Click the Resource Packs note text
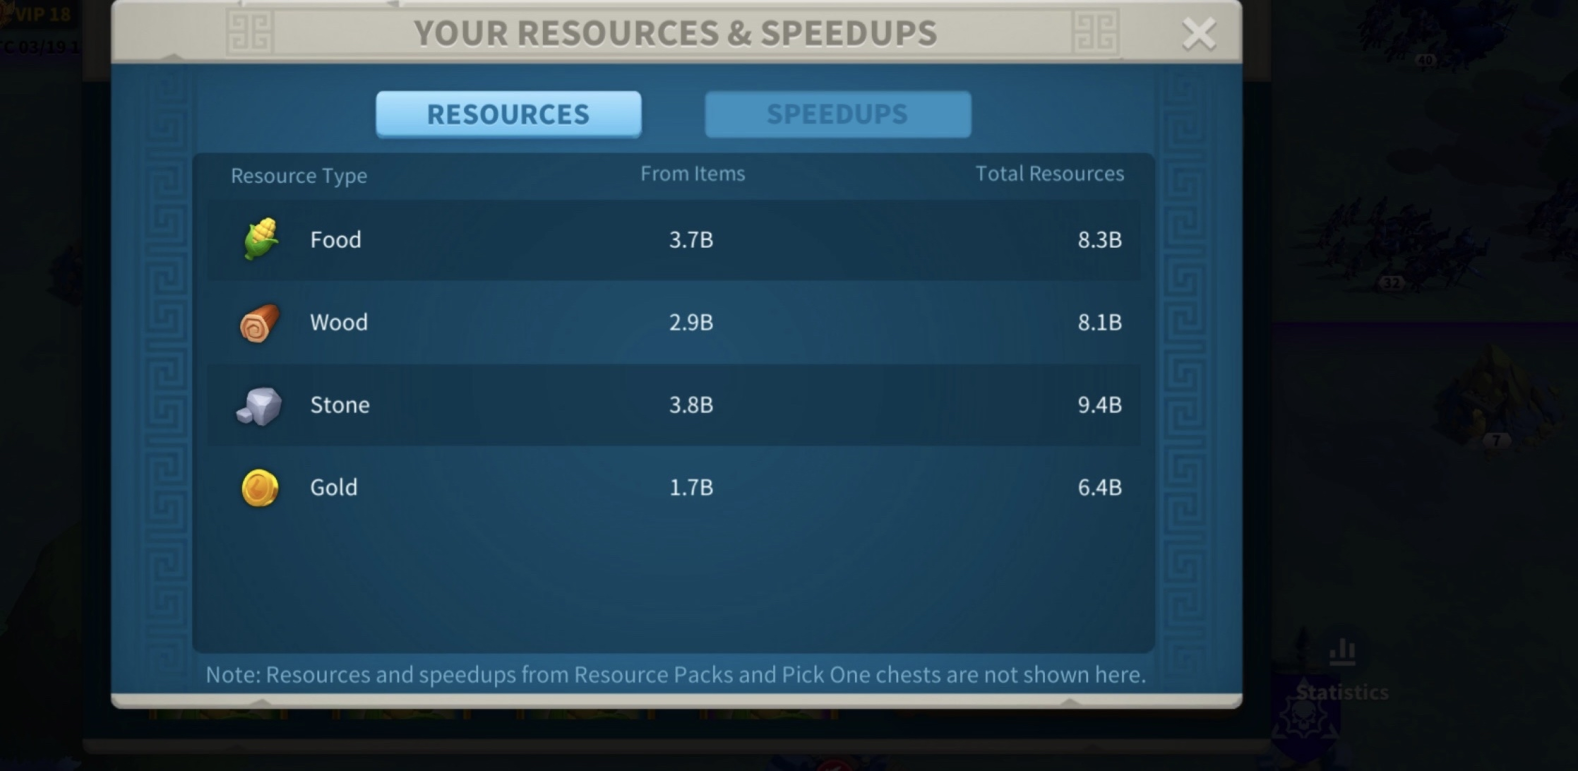This screenshot has width=1578, height=771. pos(675,675)
